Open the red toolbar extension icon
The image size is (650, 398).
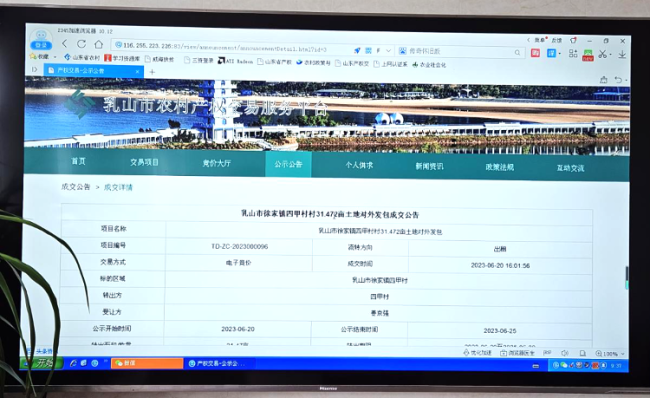point(535,53)
